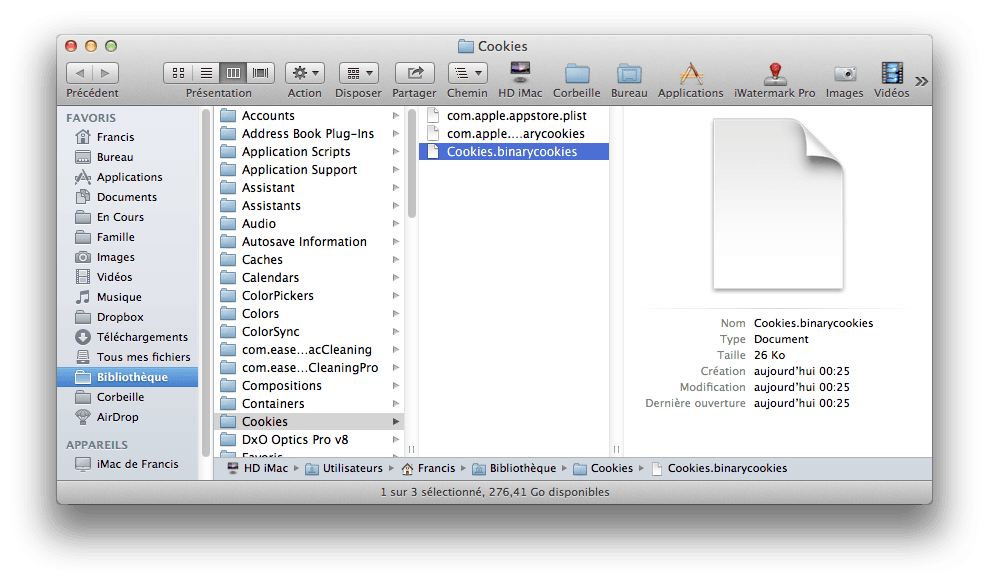
Task: Open the Action gear dropdown
Action: click(x=305, y=73)
